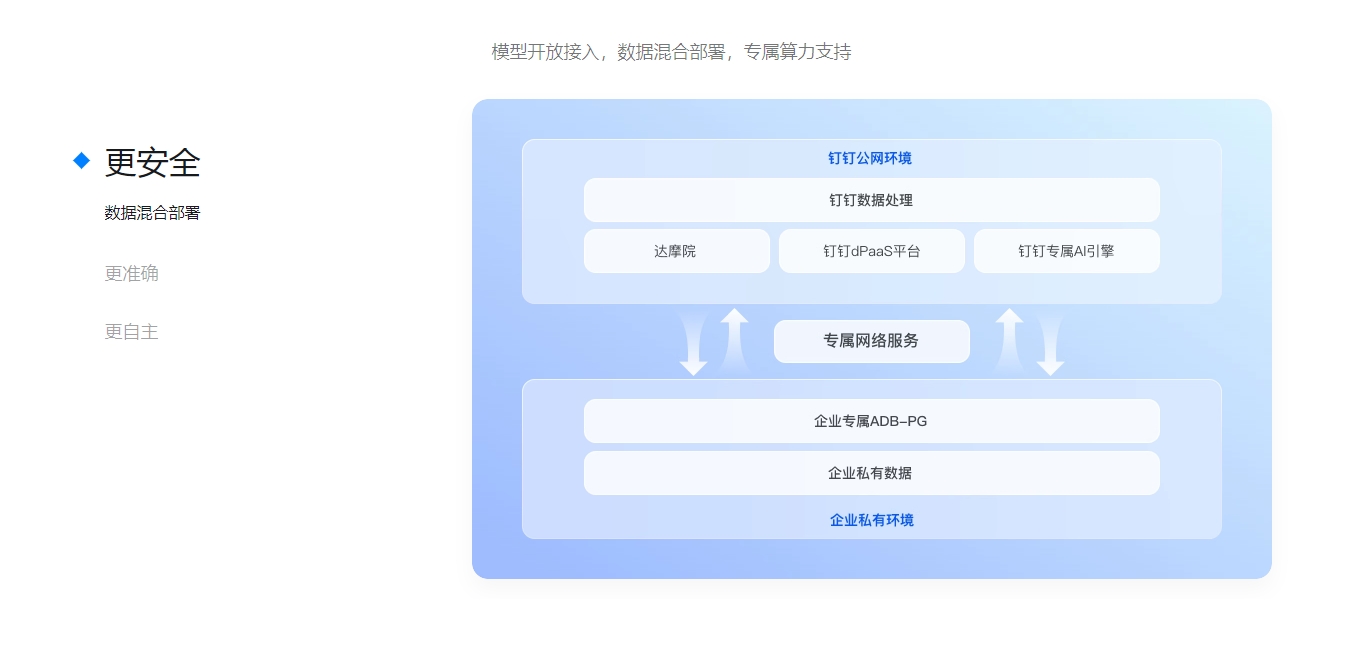The image size is (1350, 655).
Task: Switch to the 更自主 tab
Action: tap(131, 331)
